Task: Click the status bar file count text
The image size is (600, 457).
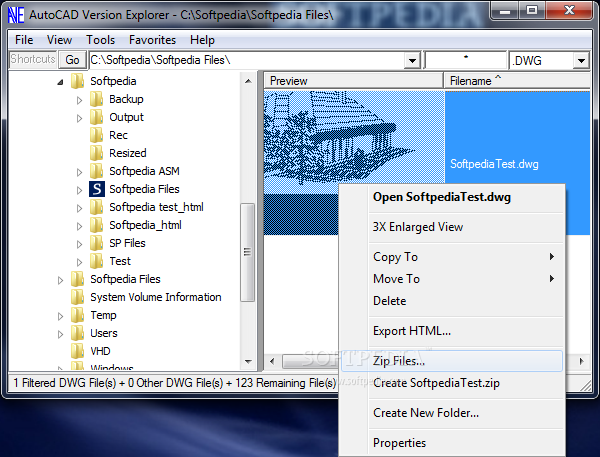Action: [174, 383]
